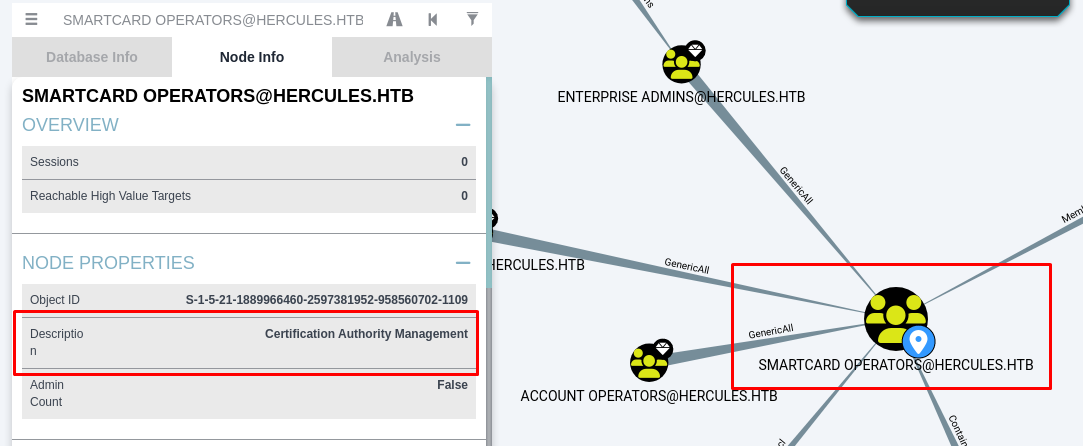Screen dimensions: 1083x446
Task: Select the Enterprise Admins group node icon
Action: 682,64
